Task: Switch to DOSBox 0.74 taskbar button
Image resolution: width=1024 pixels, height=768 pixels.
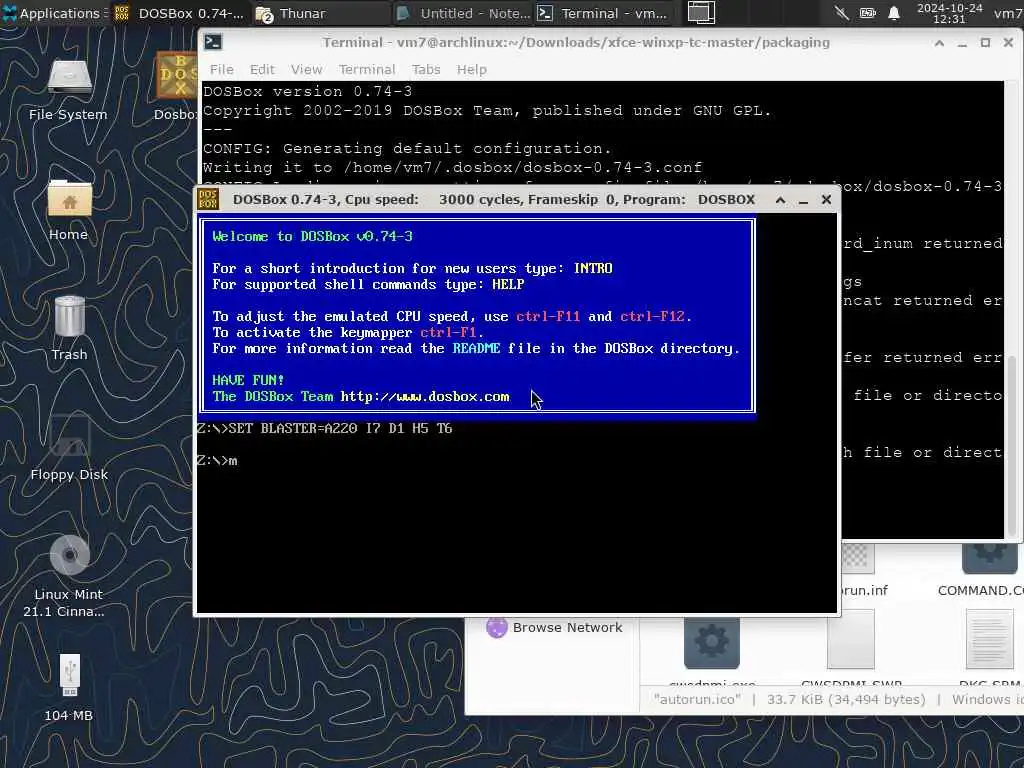Action: coord(179,13)
